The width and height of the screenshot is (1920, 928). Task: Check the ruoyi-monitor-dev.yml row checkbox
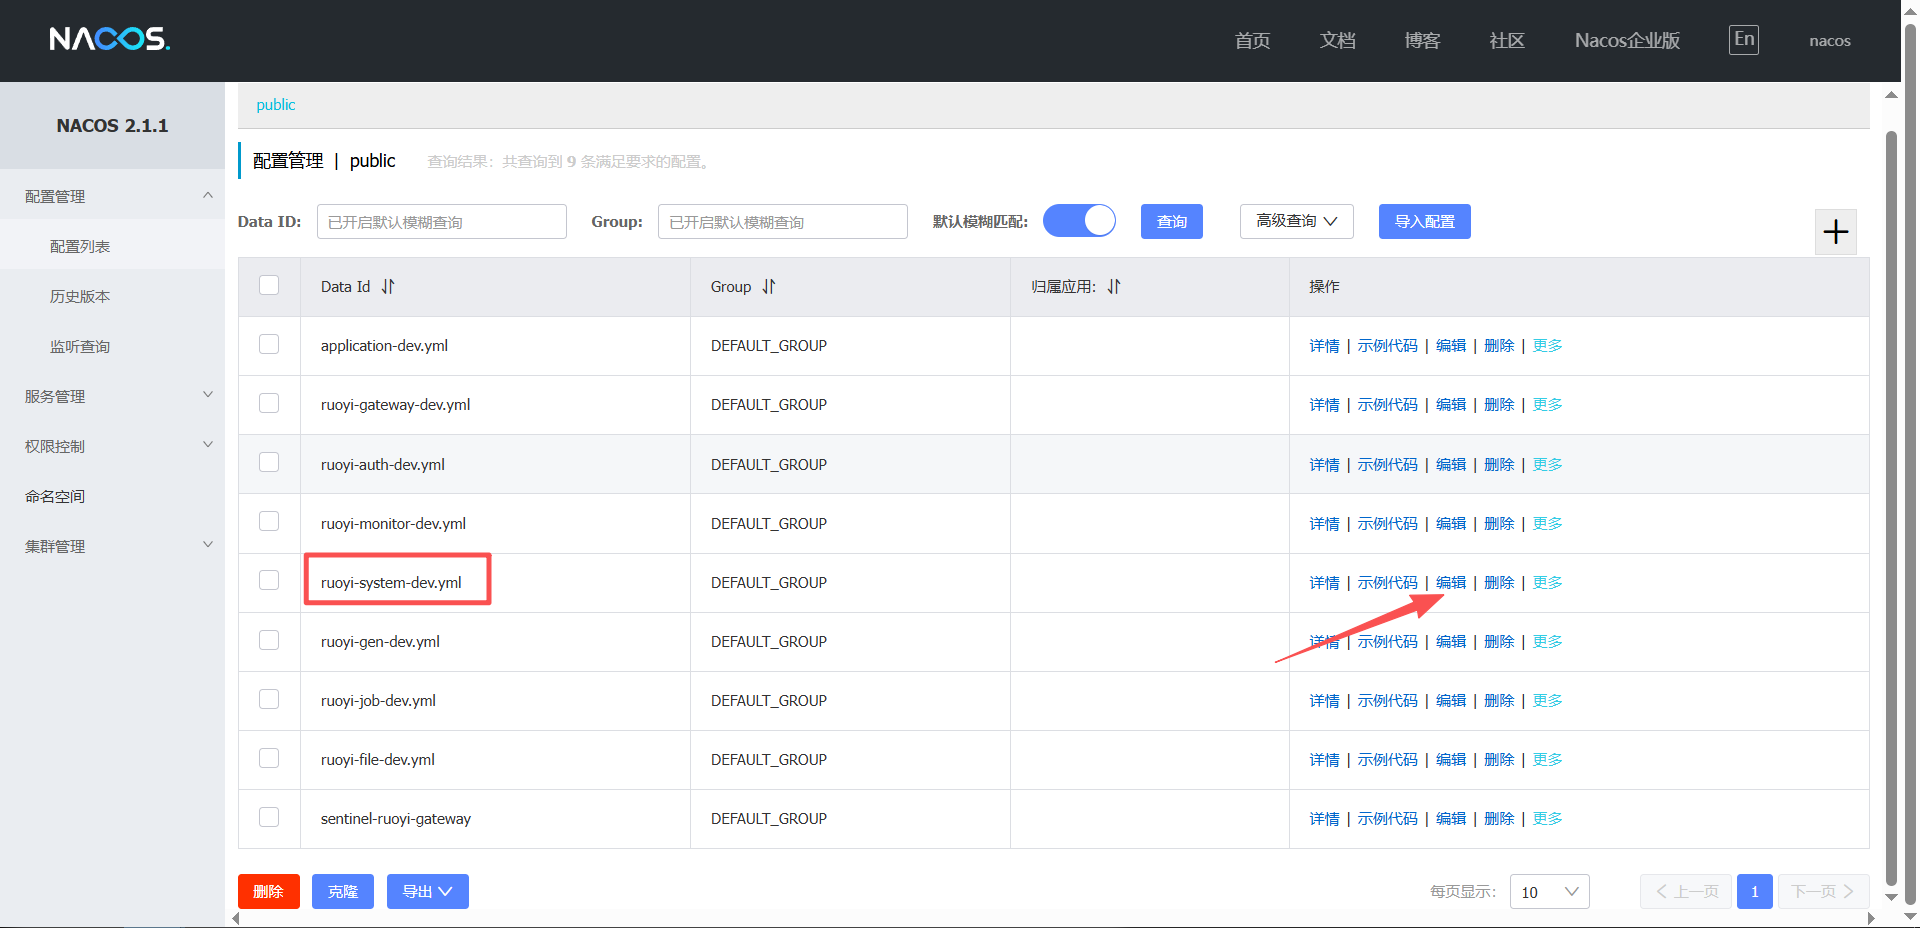coord(269,521)
